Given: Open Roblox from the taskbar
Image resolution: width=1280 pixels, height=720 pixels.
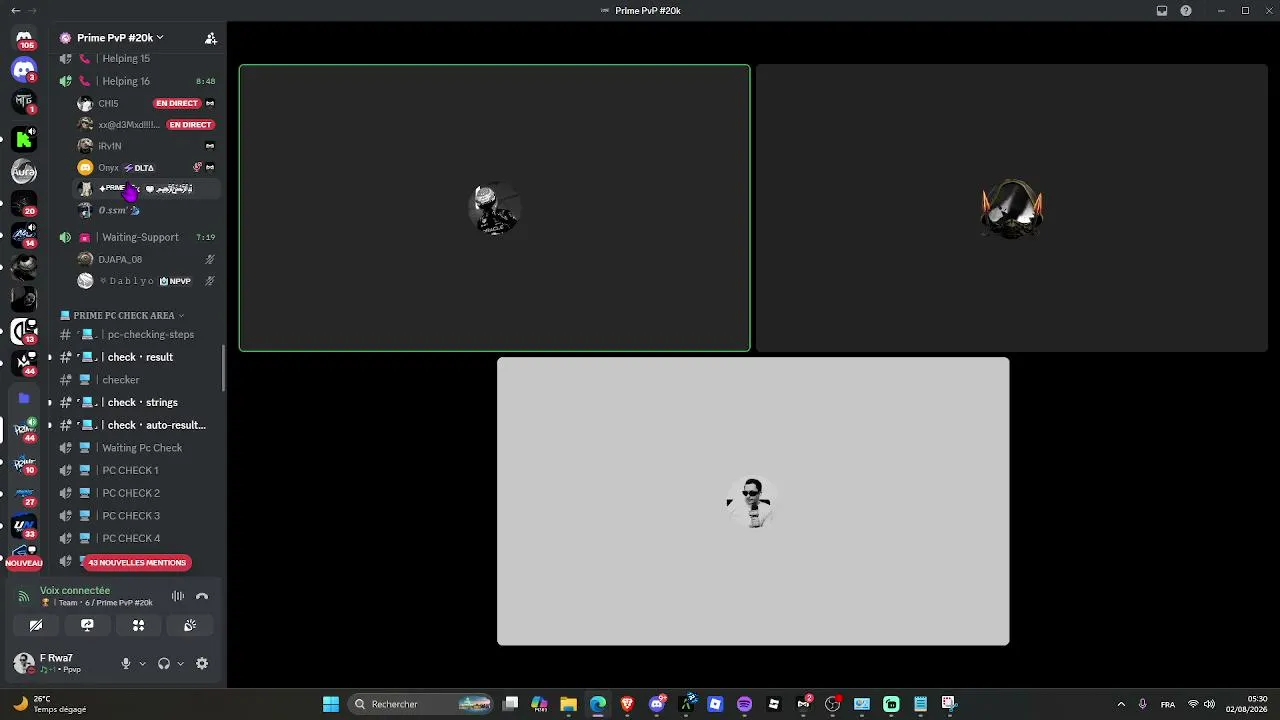Looking at the screenshot, I should coord(774,704).
